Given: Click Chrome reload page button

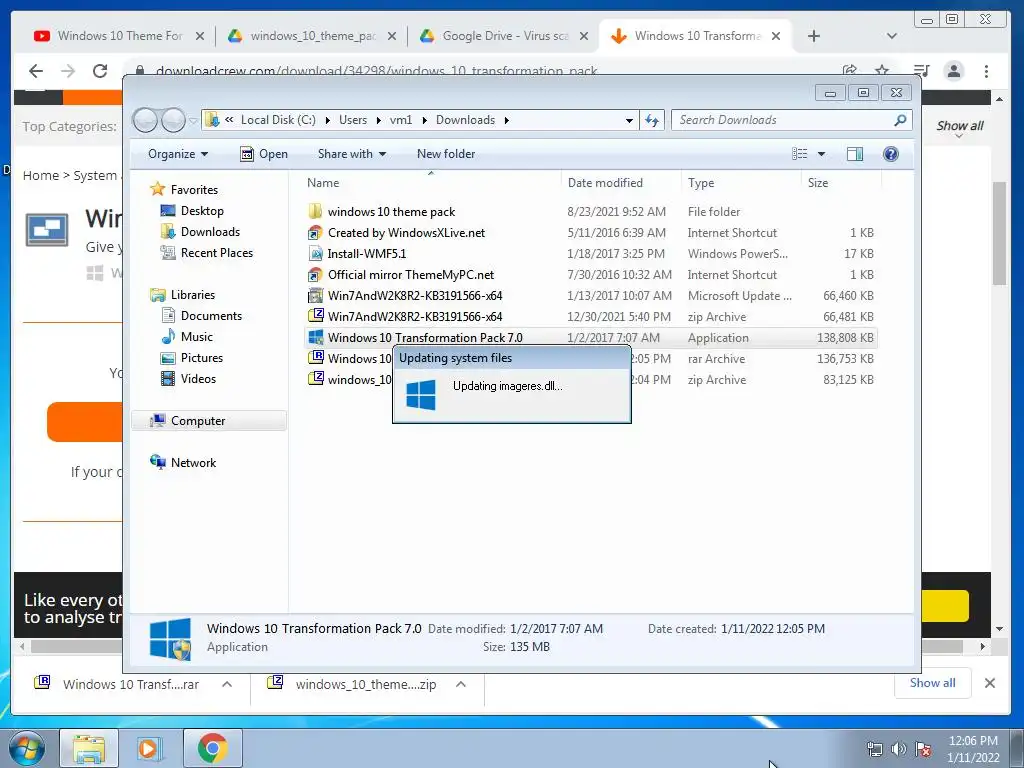Looking at the screenshot, I should point(100,71).
